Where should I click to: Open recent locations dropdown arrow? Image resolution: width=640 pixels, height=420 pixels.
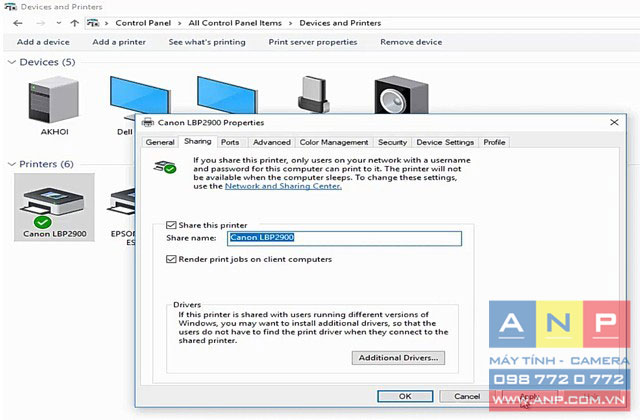pos(59,23)
